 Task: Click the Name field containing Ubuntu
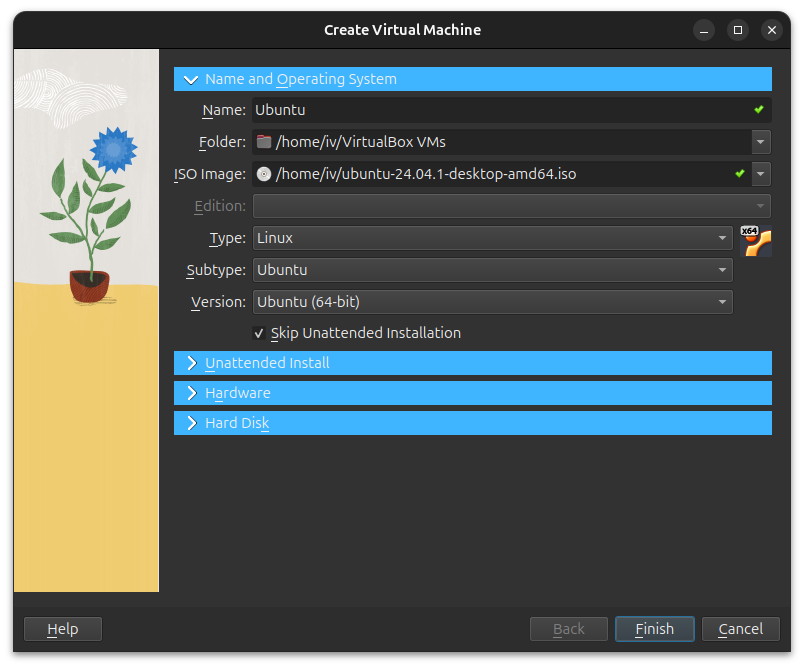511,110
